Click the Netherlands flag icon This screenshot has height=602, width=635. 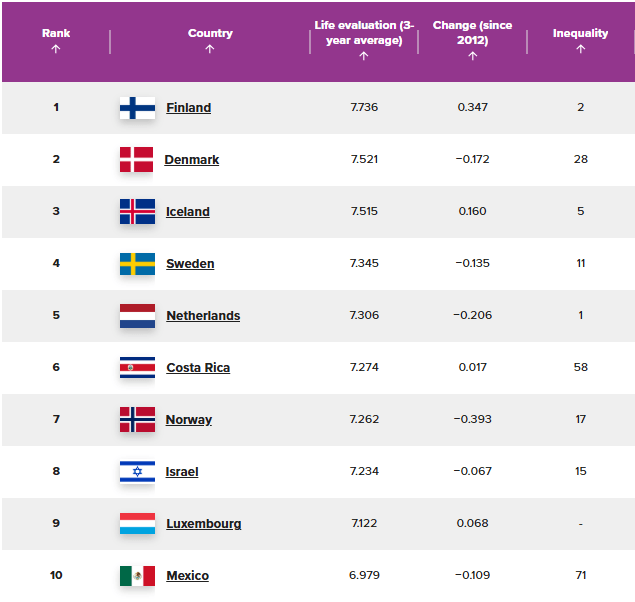pos(137,316)
